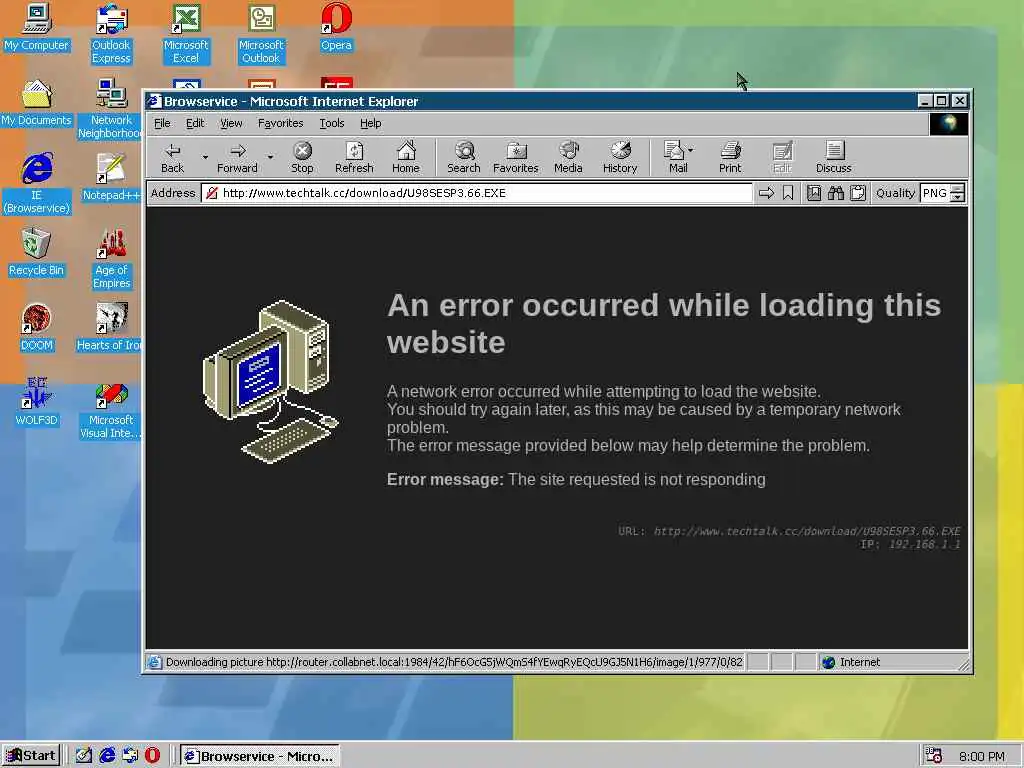Select the DOOM desktop shortcut
This screenshot has width=1024, height=768.
pyautogui.click(x=37, y=328)
